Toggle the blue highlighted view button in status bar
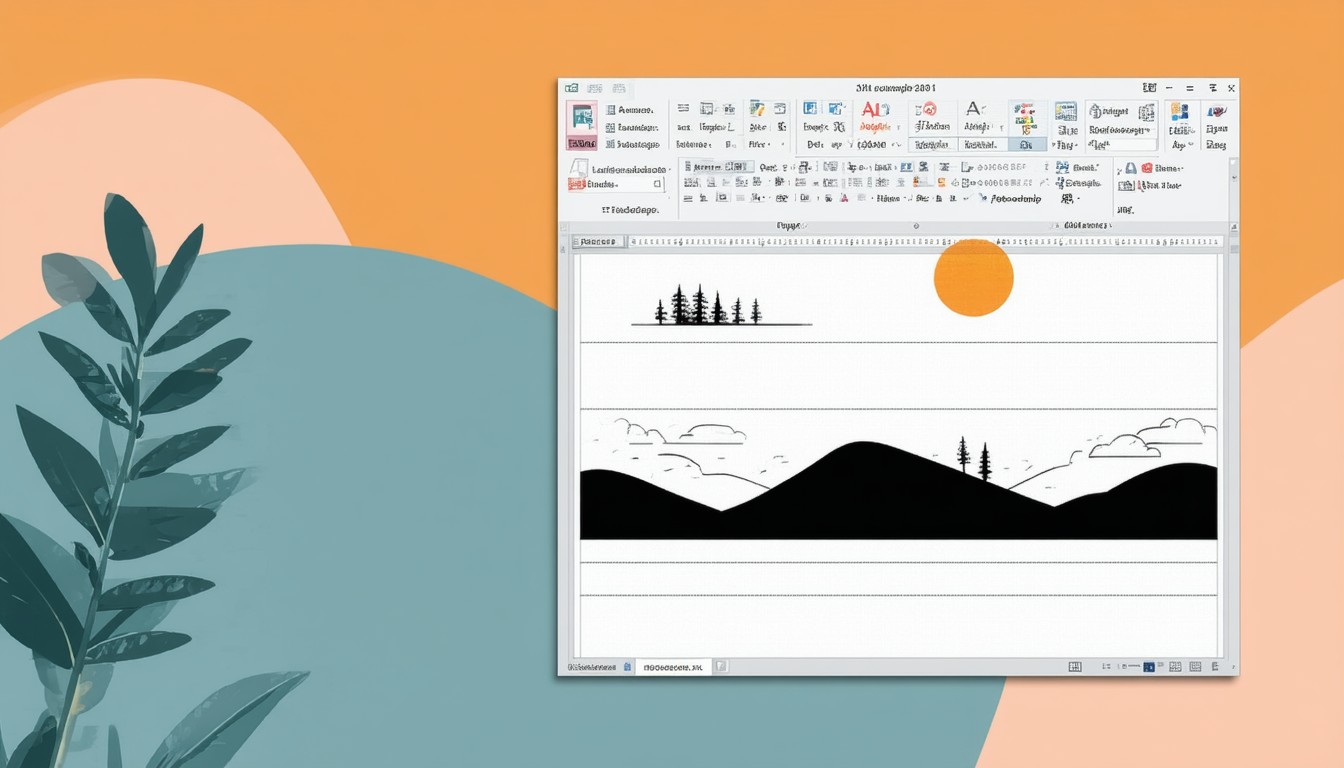The image size is (1344, 768). coord(1149,666)
